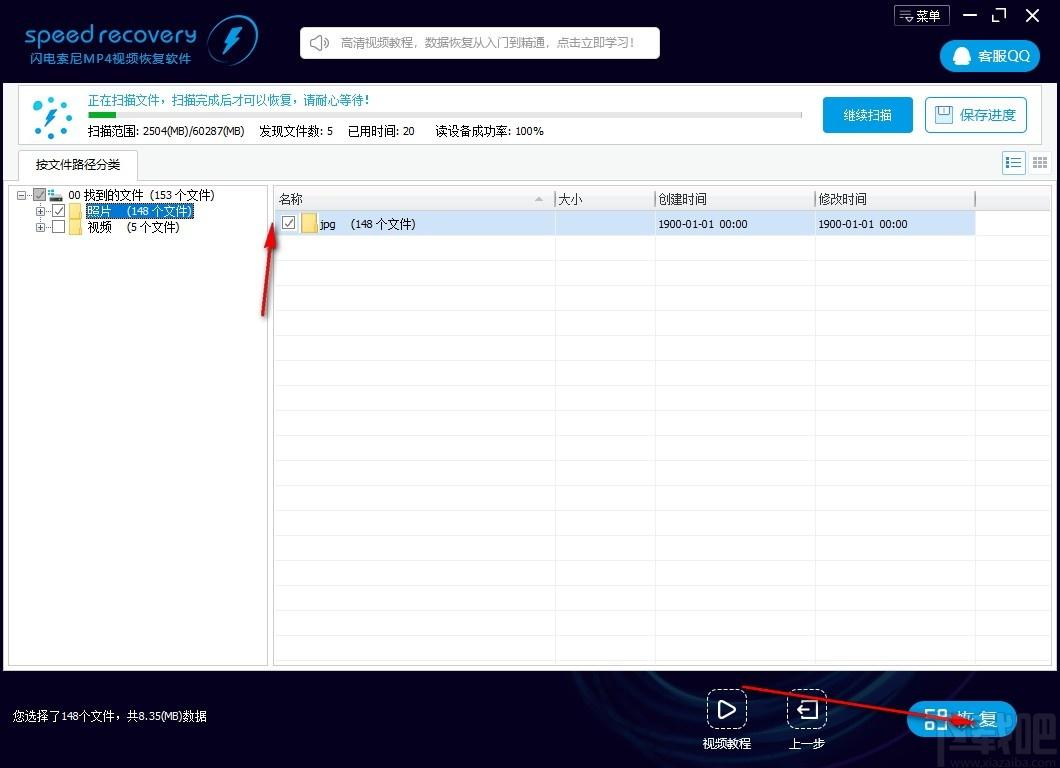Click the jpg folder icon in file list

(310, 223)
